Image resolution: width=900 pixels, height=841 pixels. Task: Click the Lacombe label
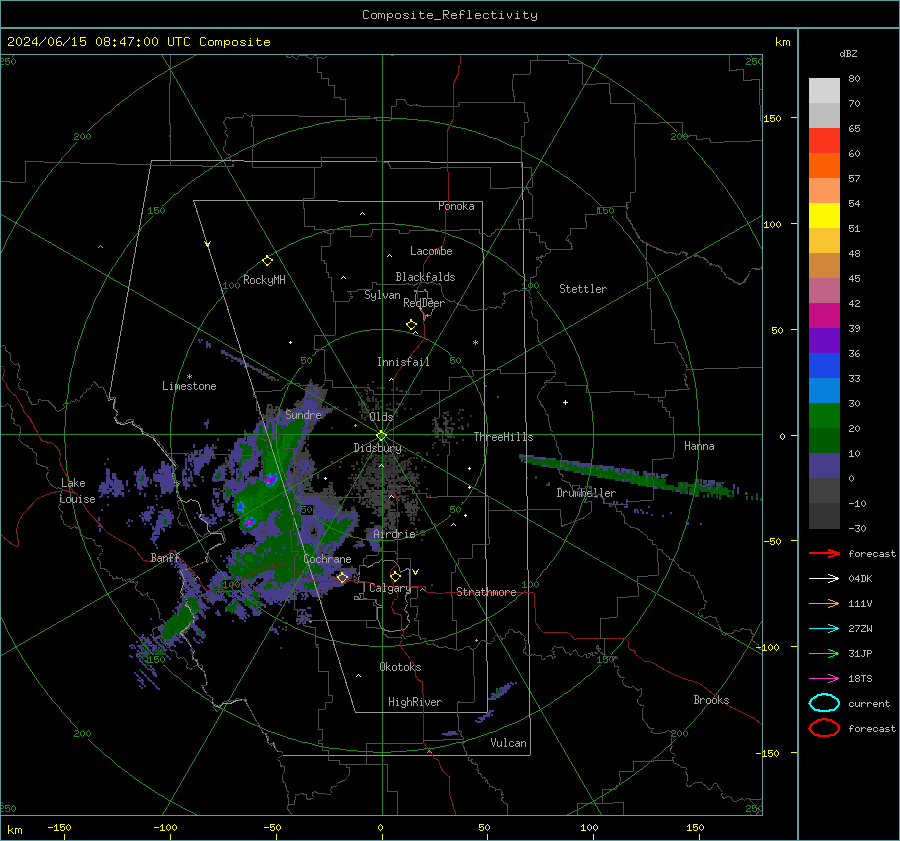[x=431, y=251]
